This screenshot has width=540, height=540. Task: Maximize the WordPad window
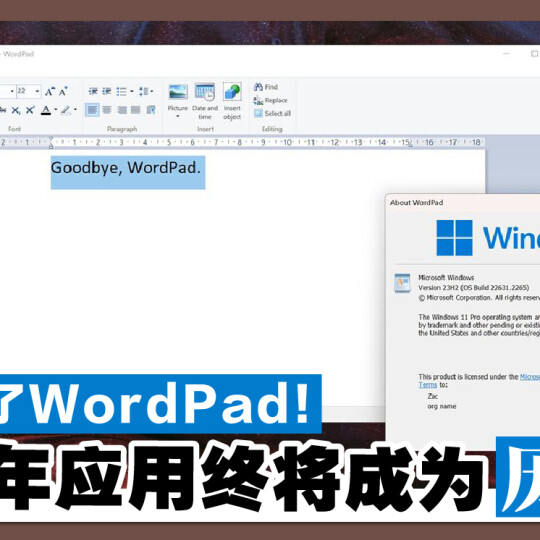coord(534,54)
